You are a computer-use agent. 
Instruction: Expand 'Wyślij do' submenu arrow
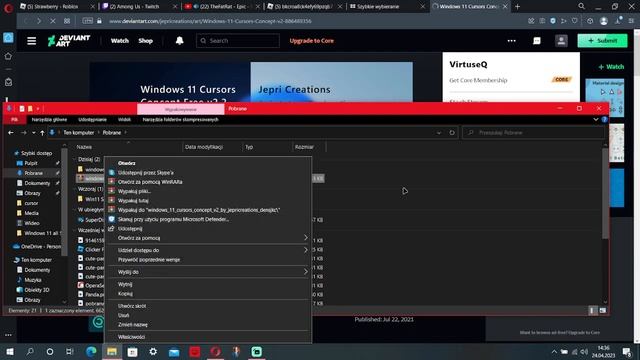point(305,271)
